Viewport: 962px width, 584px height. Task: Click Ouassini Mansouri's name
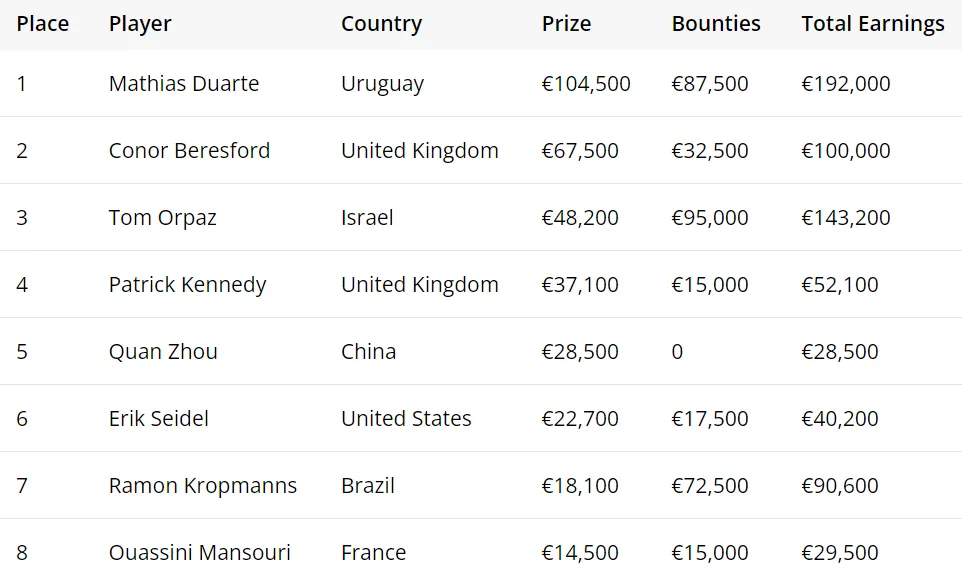pos(200,553)
